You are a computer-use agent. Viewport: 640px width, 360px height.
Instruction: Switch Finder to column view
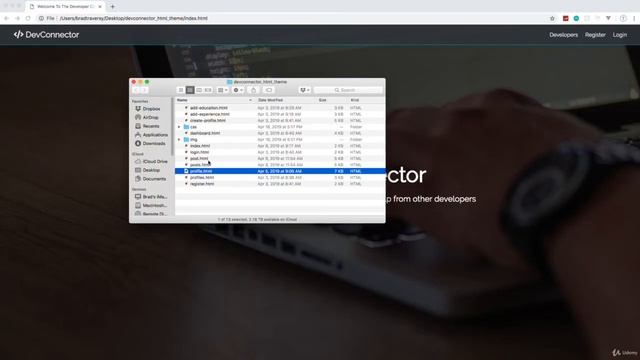click(x=199, y=90)
